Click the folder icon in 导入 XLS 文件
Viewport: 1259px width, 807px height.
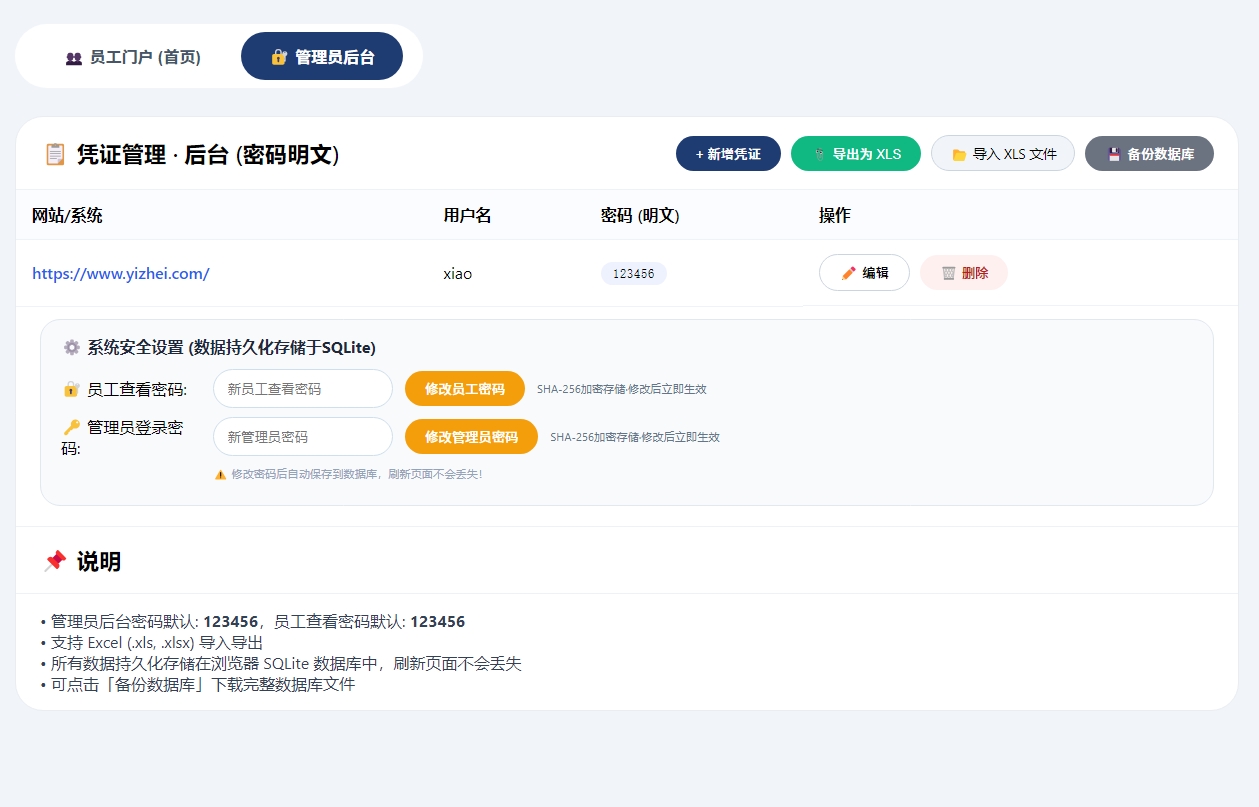[x=959, y=155]
